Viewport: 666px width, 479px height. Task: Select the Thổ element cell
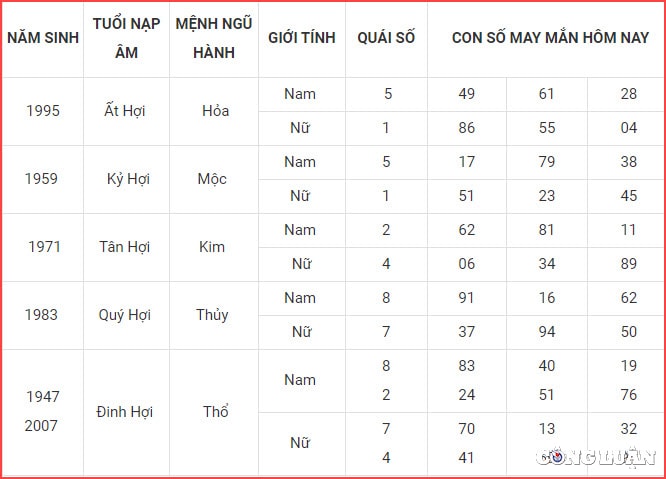click(x=216, y=411)
